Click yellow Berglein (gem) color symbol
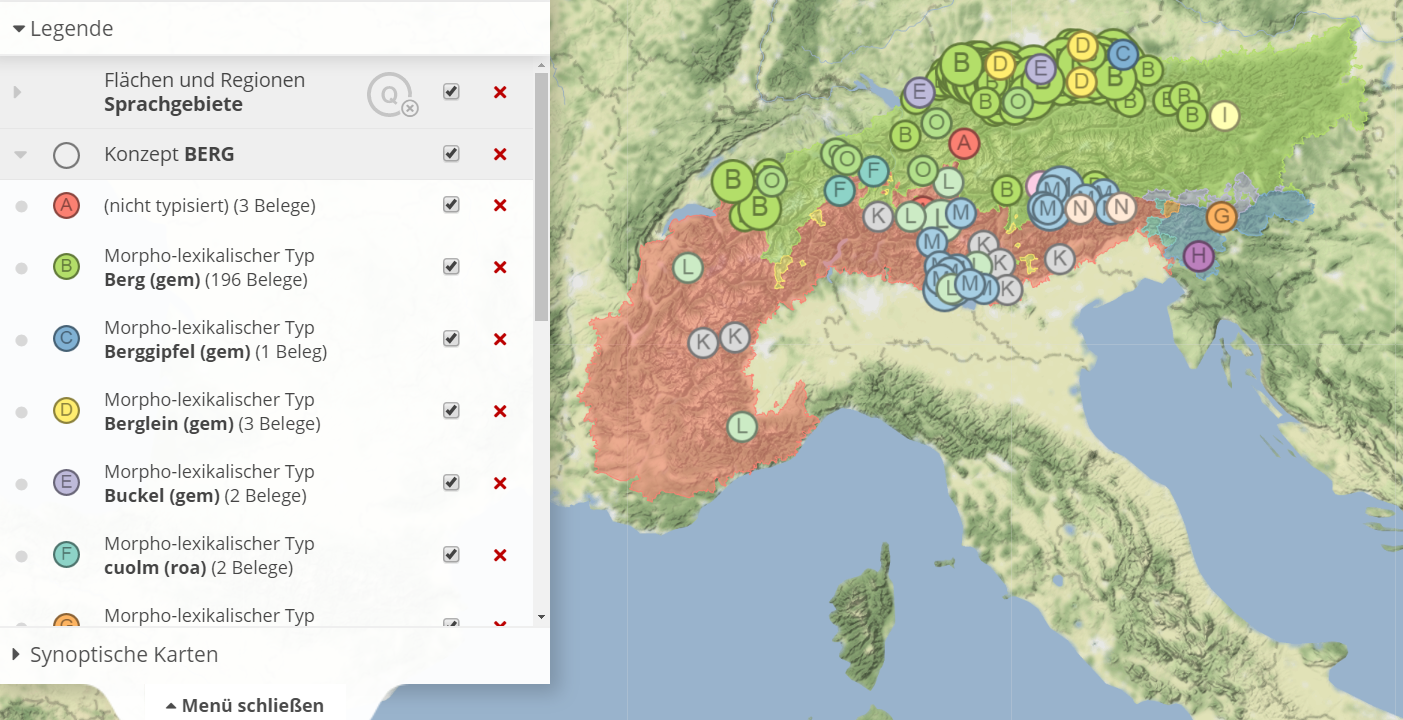The width and height of the screenshot is (1403, 720). coord(66,411)
